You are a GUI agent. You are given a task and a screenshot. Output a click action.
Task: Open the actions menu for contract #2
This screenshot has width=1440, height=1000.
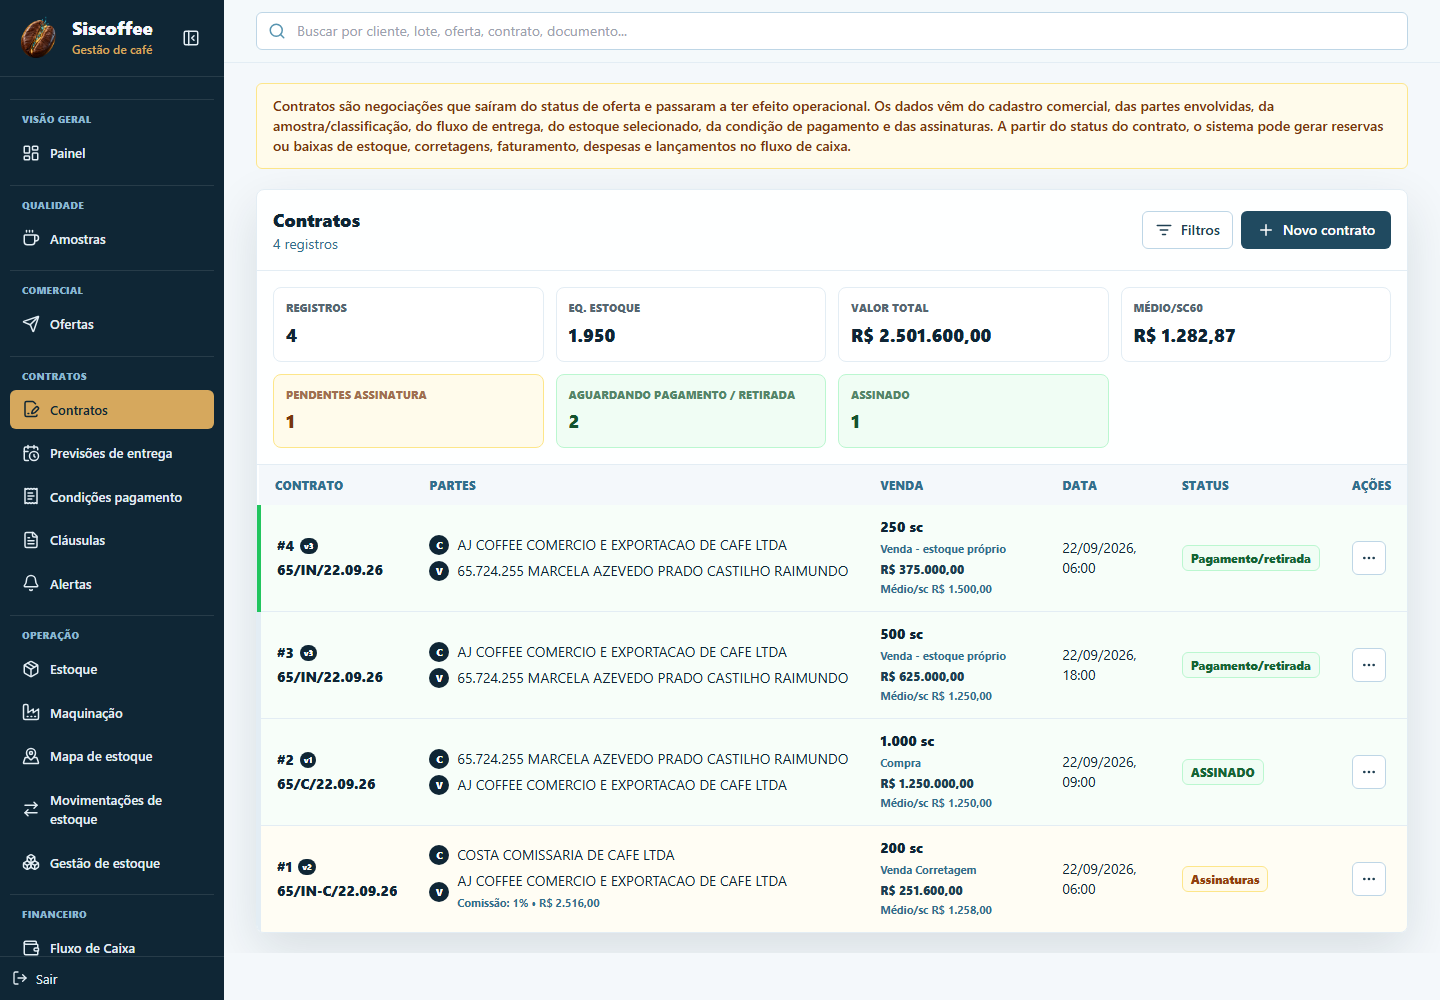pos(1369,772)
